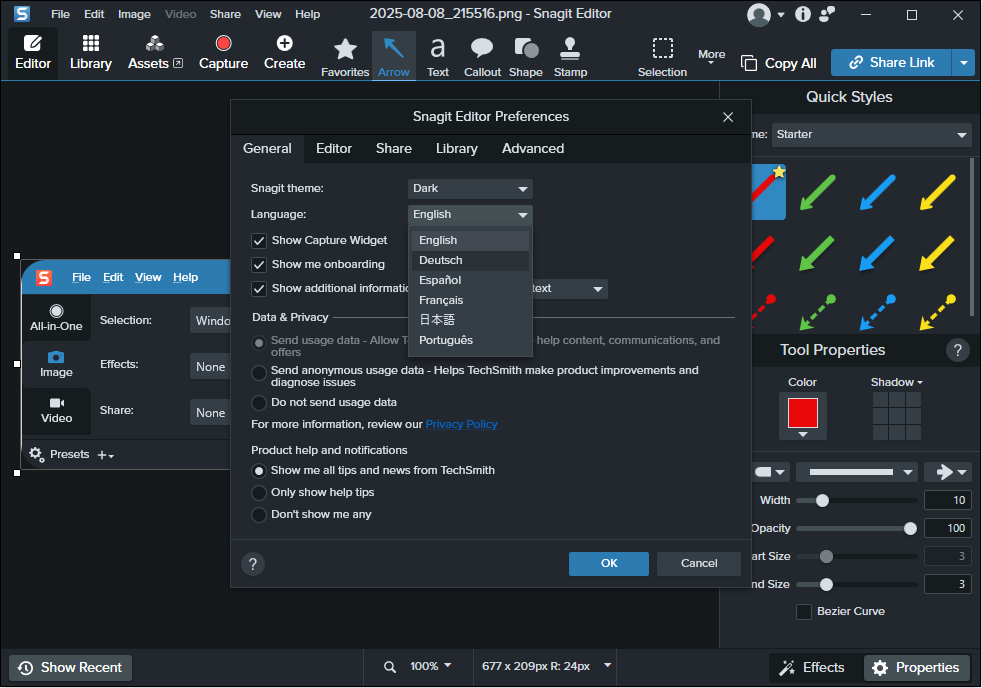The width and height of the screenshot is (982, 688).
Task: Open the zoom level 100% dropdown
Action: 431,667
